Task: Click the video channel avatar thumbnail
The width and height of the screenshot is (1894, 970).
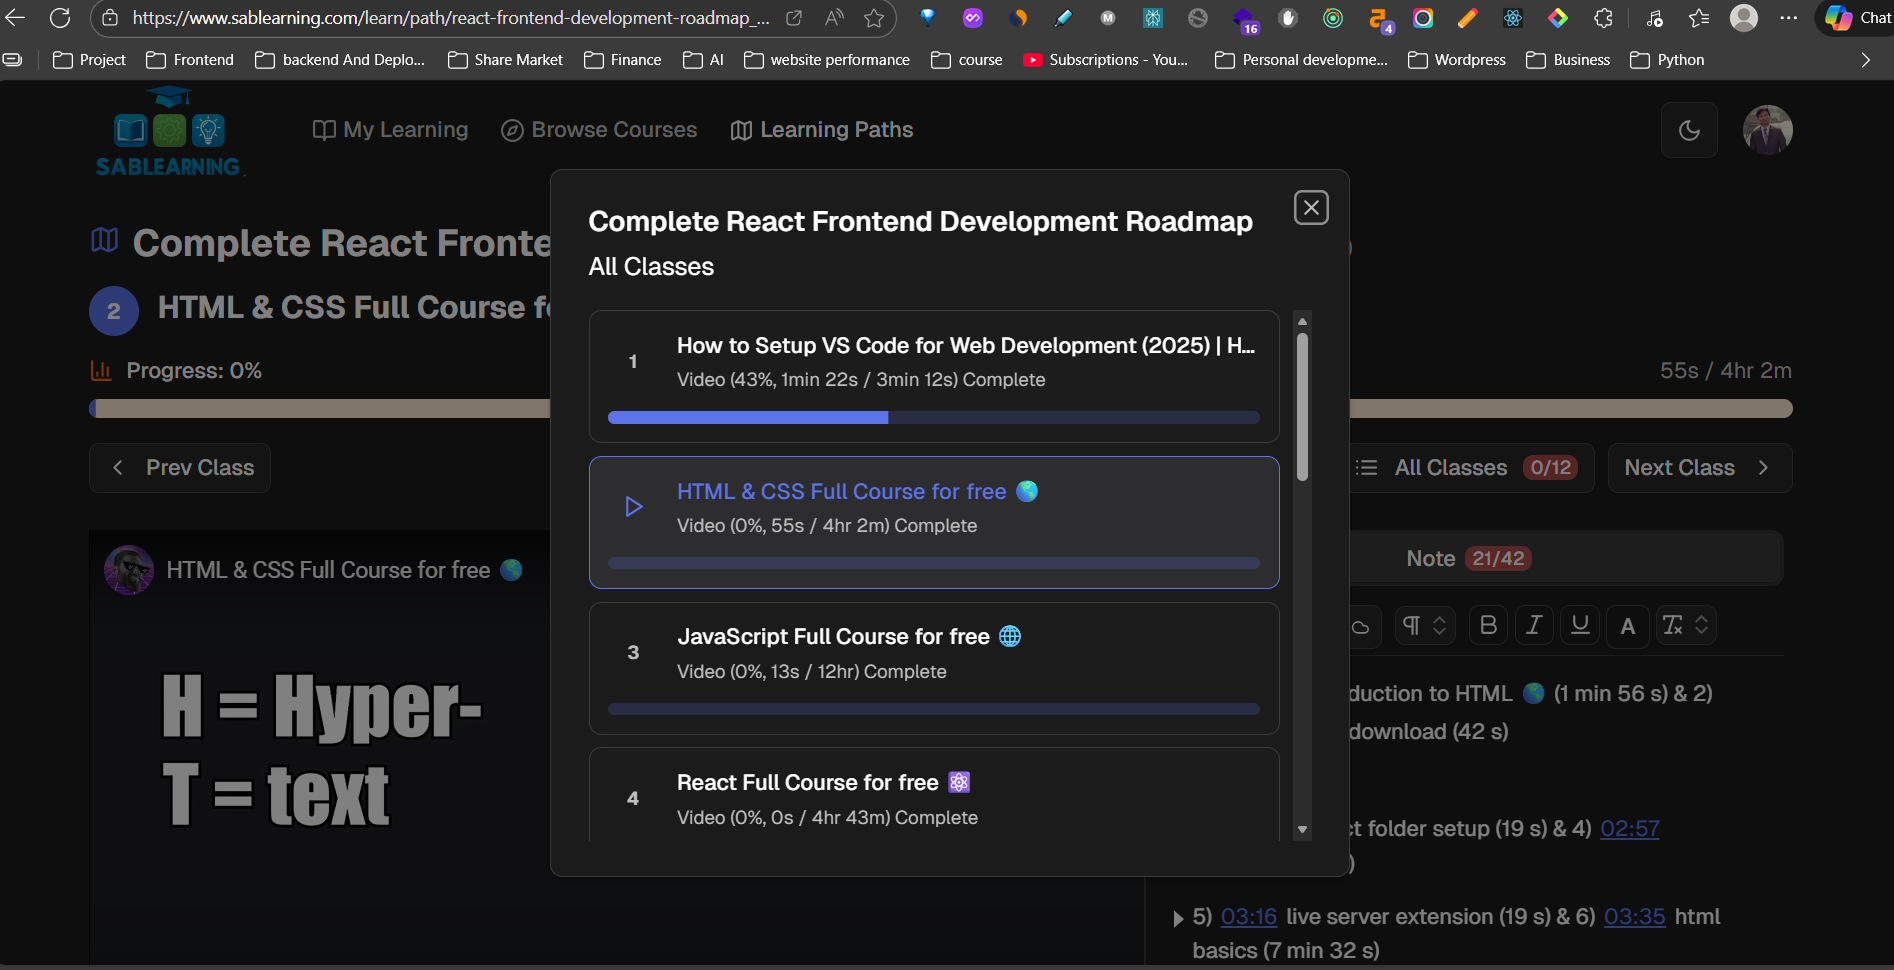Action: pyautogui.click(x=129, y=570)
